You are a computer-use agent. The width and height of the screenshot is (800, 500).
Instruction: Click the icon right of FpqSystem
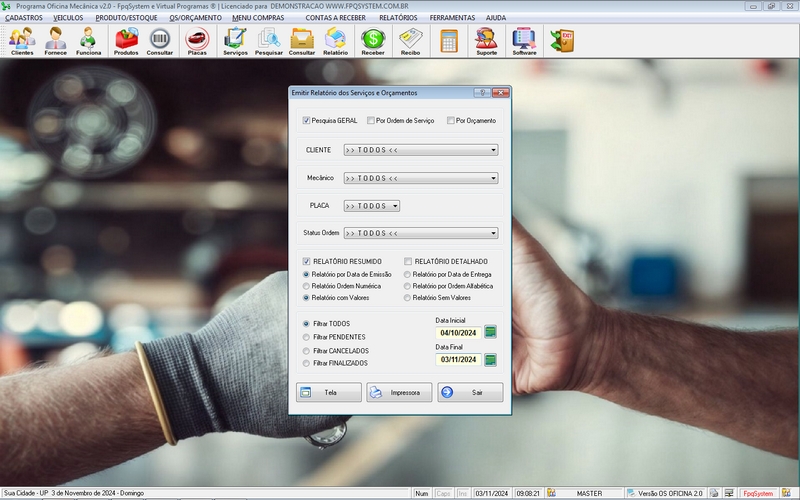pyautogui.click(x=786, y=493)
